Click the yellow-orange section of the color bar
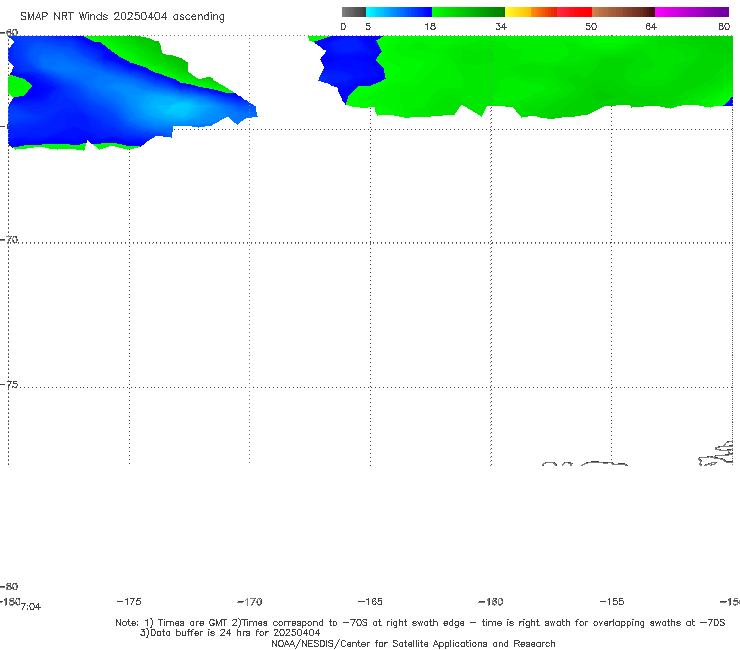Image resolution: width=740 pixels, height=650 pixels. [531, 12]
